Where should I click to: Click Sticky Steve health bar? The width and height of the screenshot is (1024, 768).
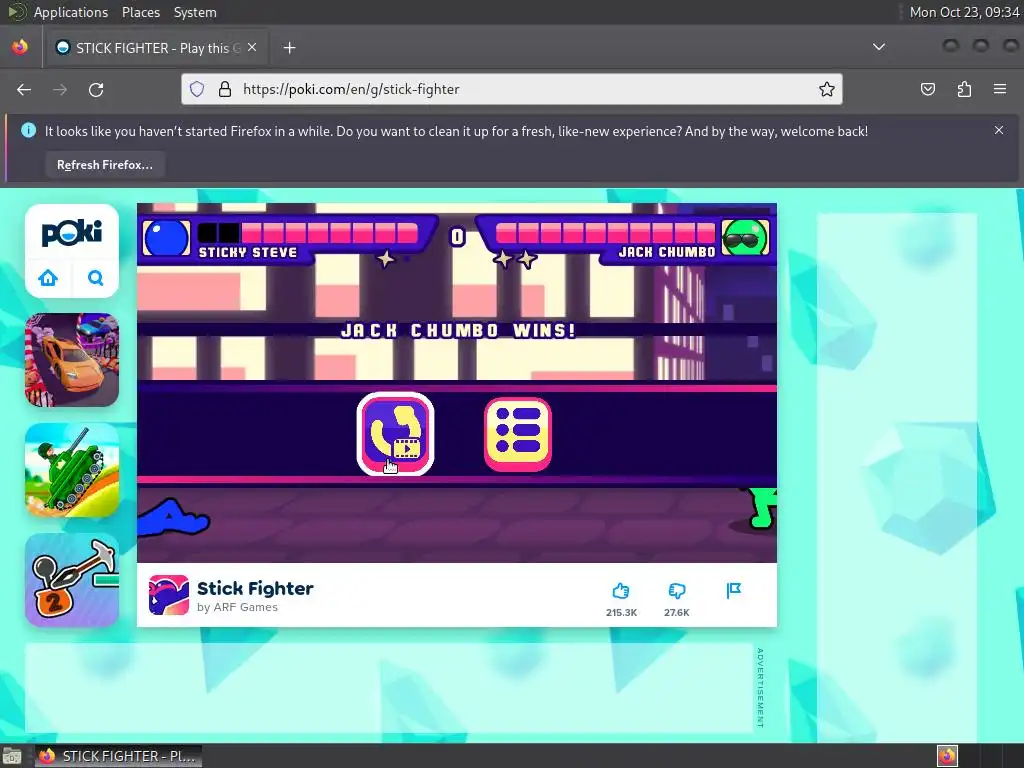[x=308, y=233]
